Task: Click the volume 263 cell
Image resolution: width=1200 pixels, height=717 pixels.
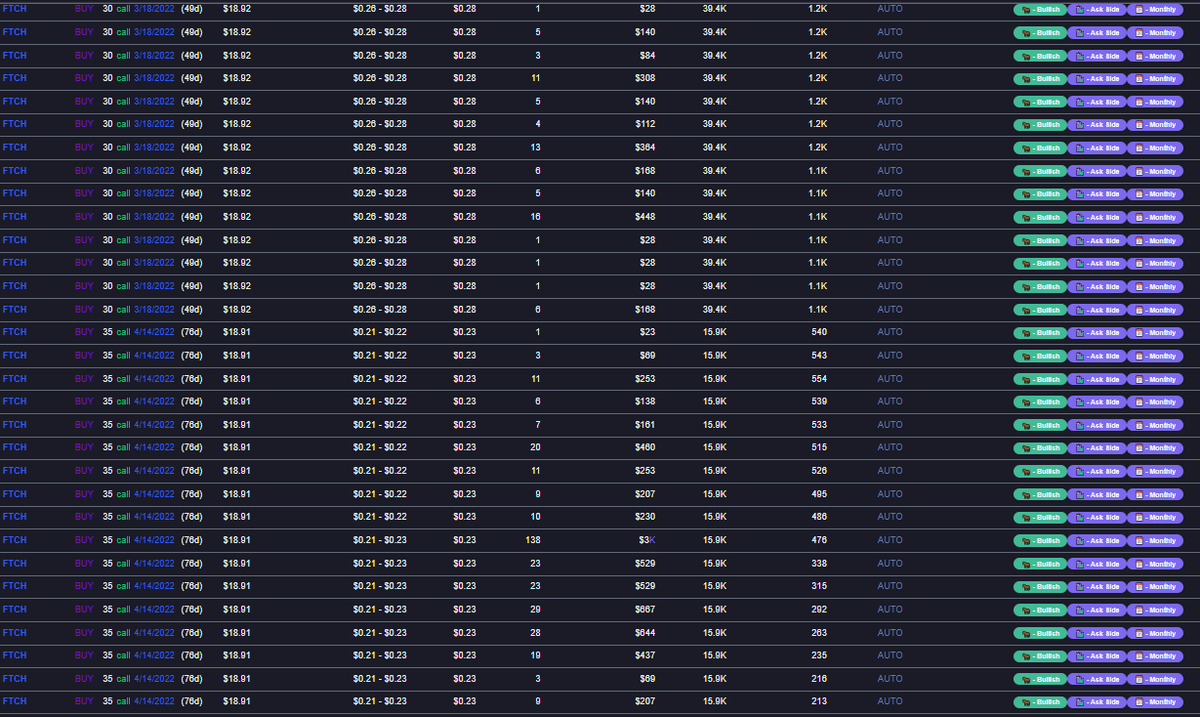Action: (x=818, y=632)
